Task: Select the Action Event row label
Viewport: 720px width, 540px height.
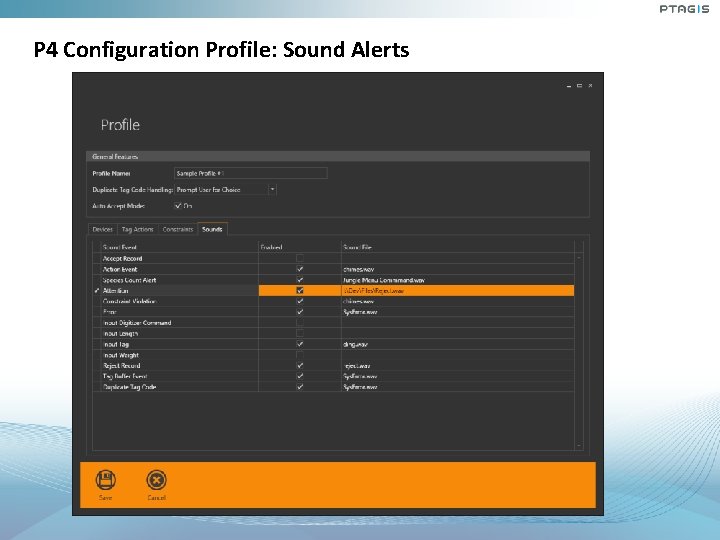Action: tap(120, 269)
